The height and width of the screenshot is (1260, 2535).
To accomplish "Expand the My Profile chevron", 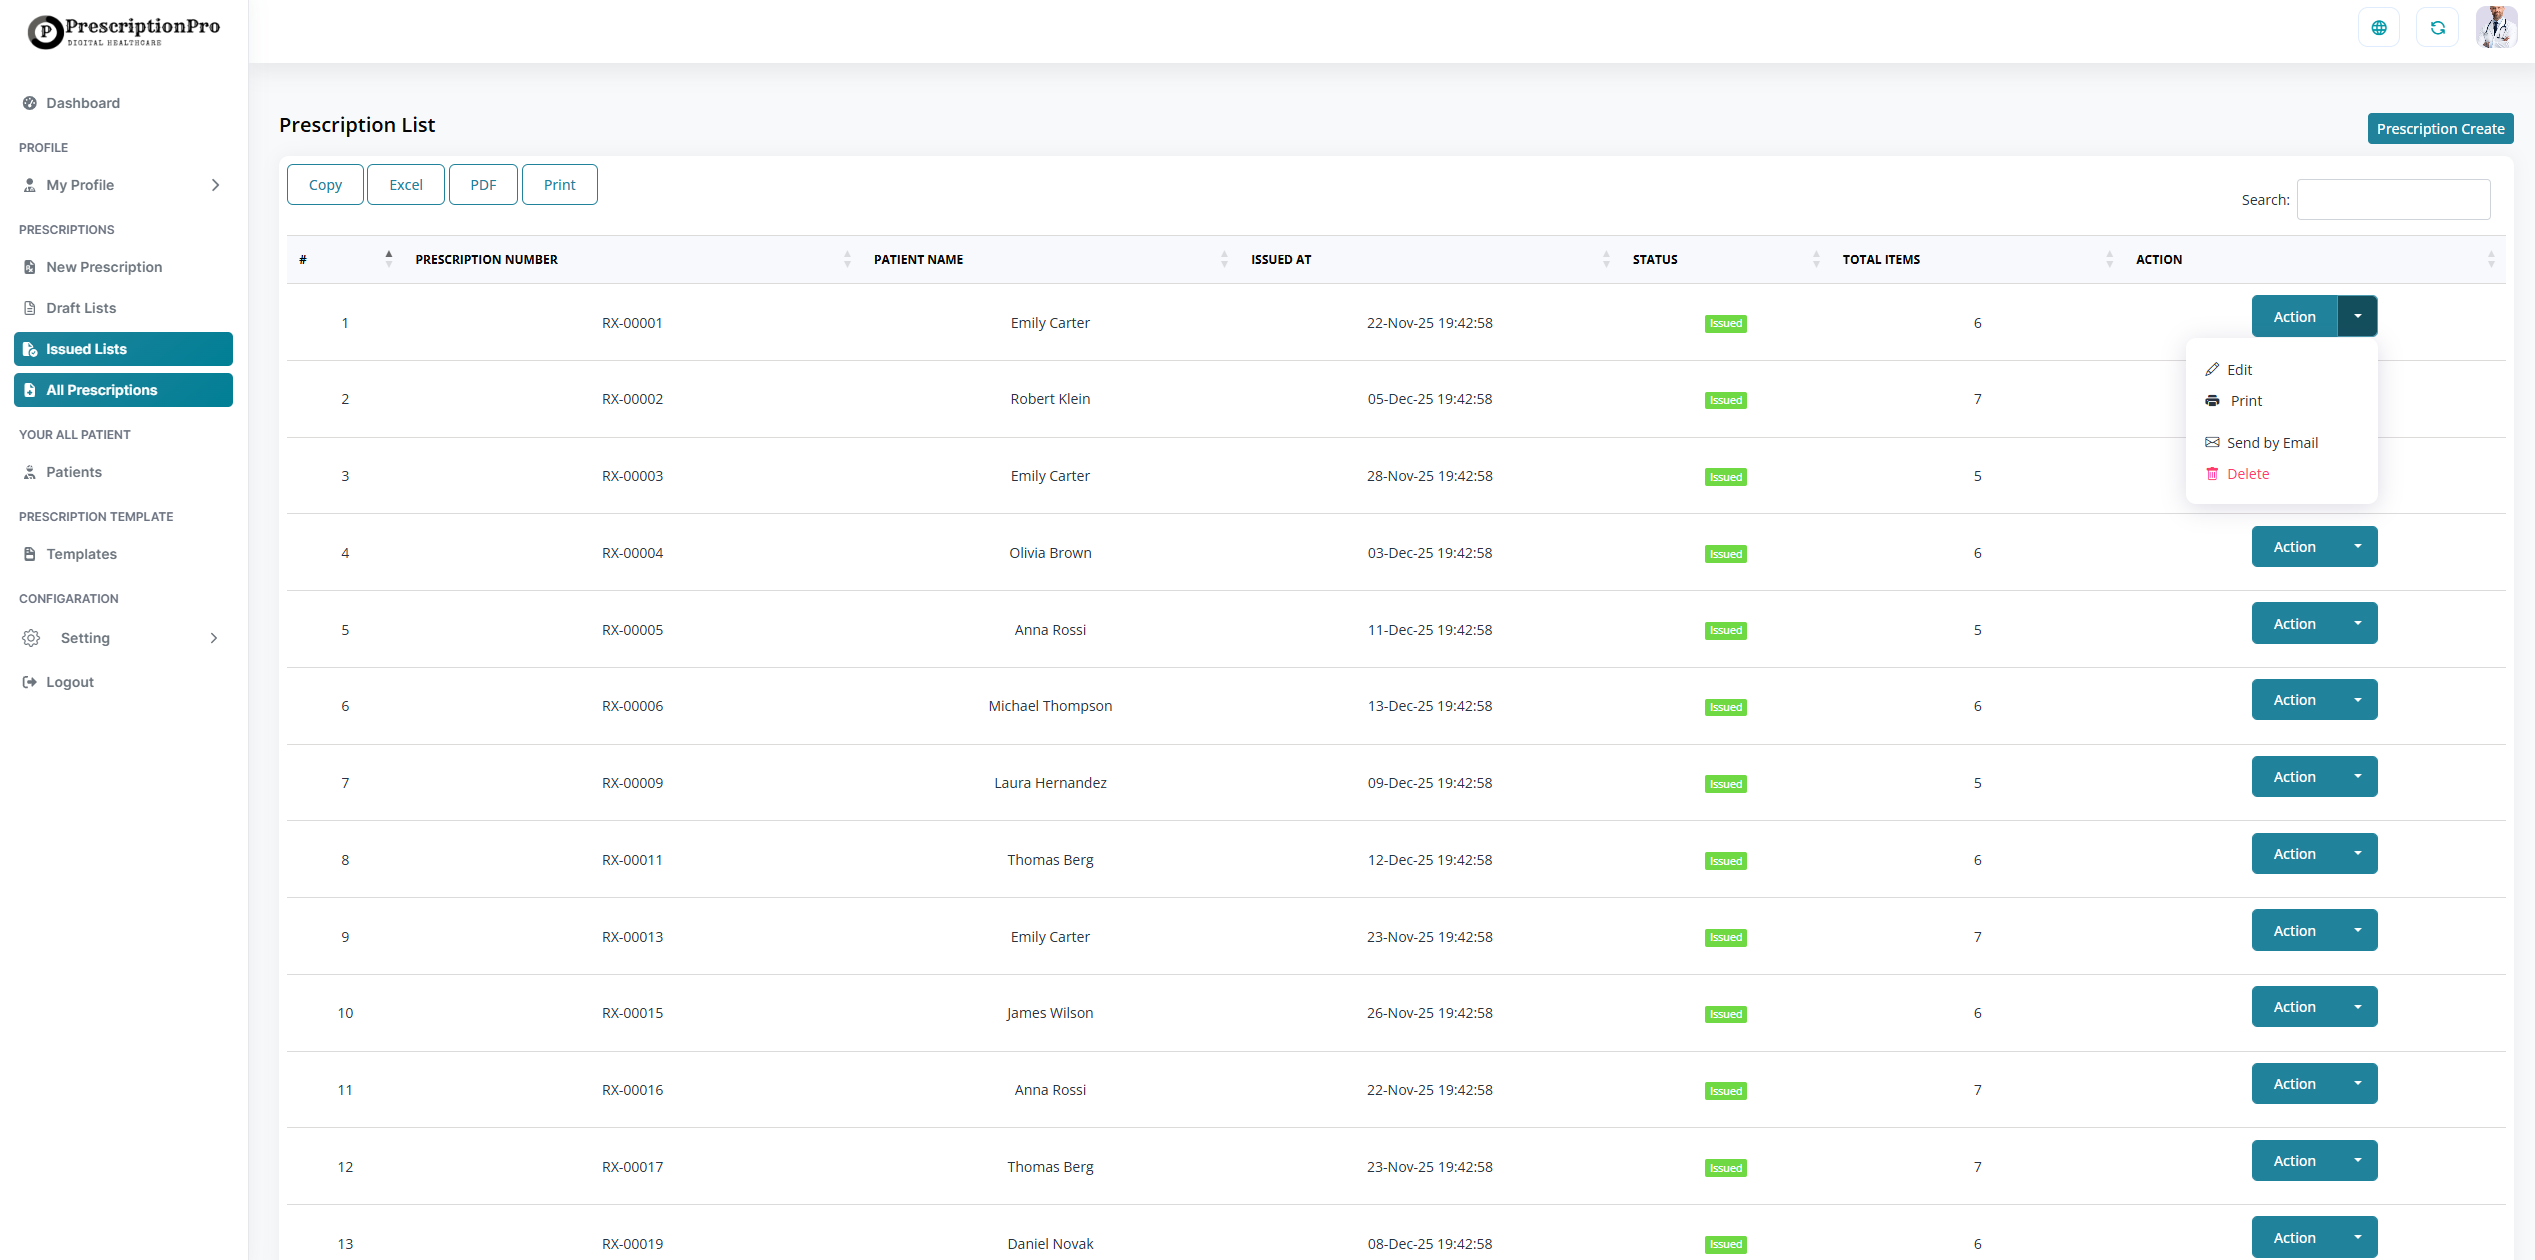I will click(x=215, y=185).
